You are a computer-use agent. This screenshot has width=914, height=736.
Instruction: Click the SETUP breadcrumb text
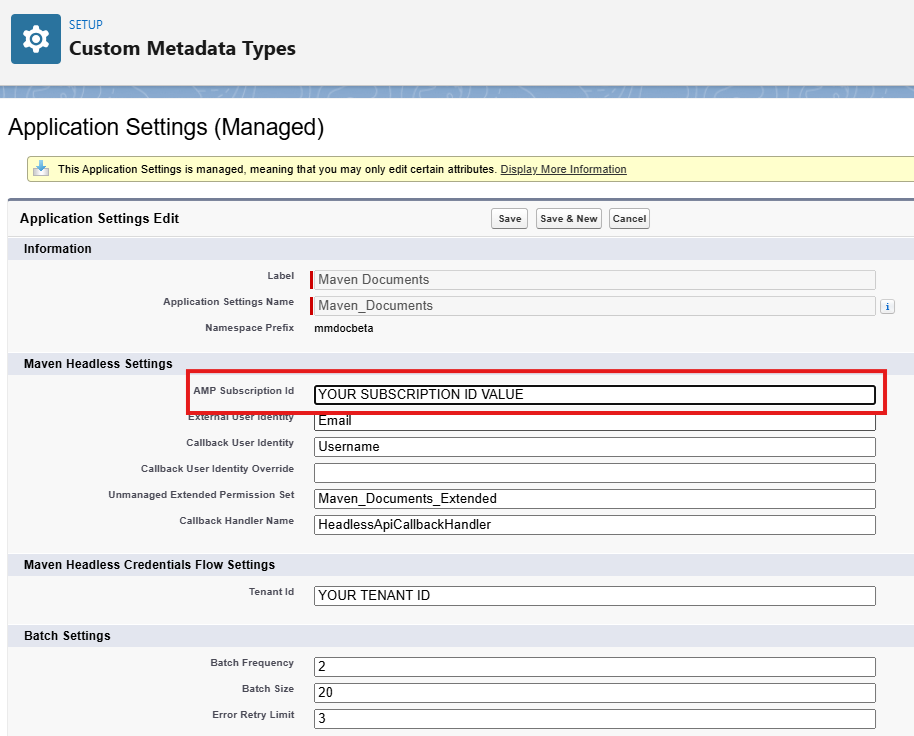coord(85,24)
